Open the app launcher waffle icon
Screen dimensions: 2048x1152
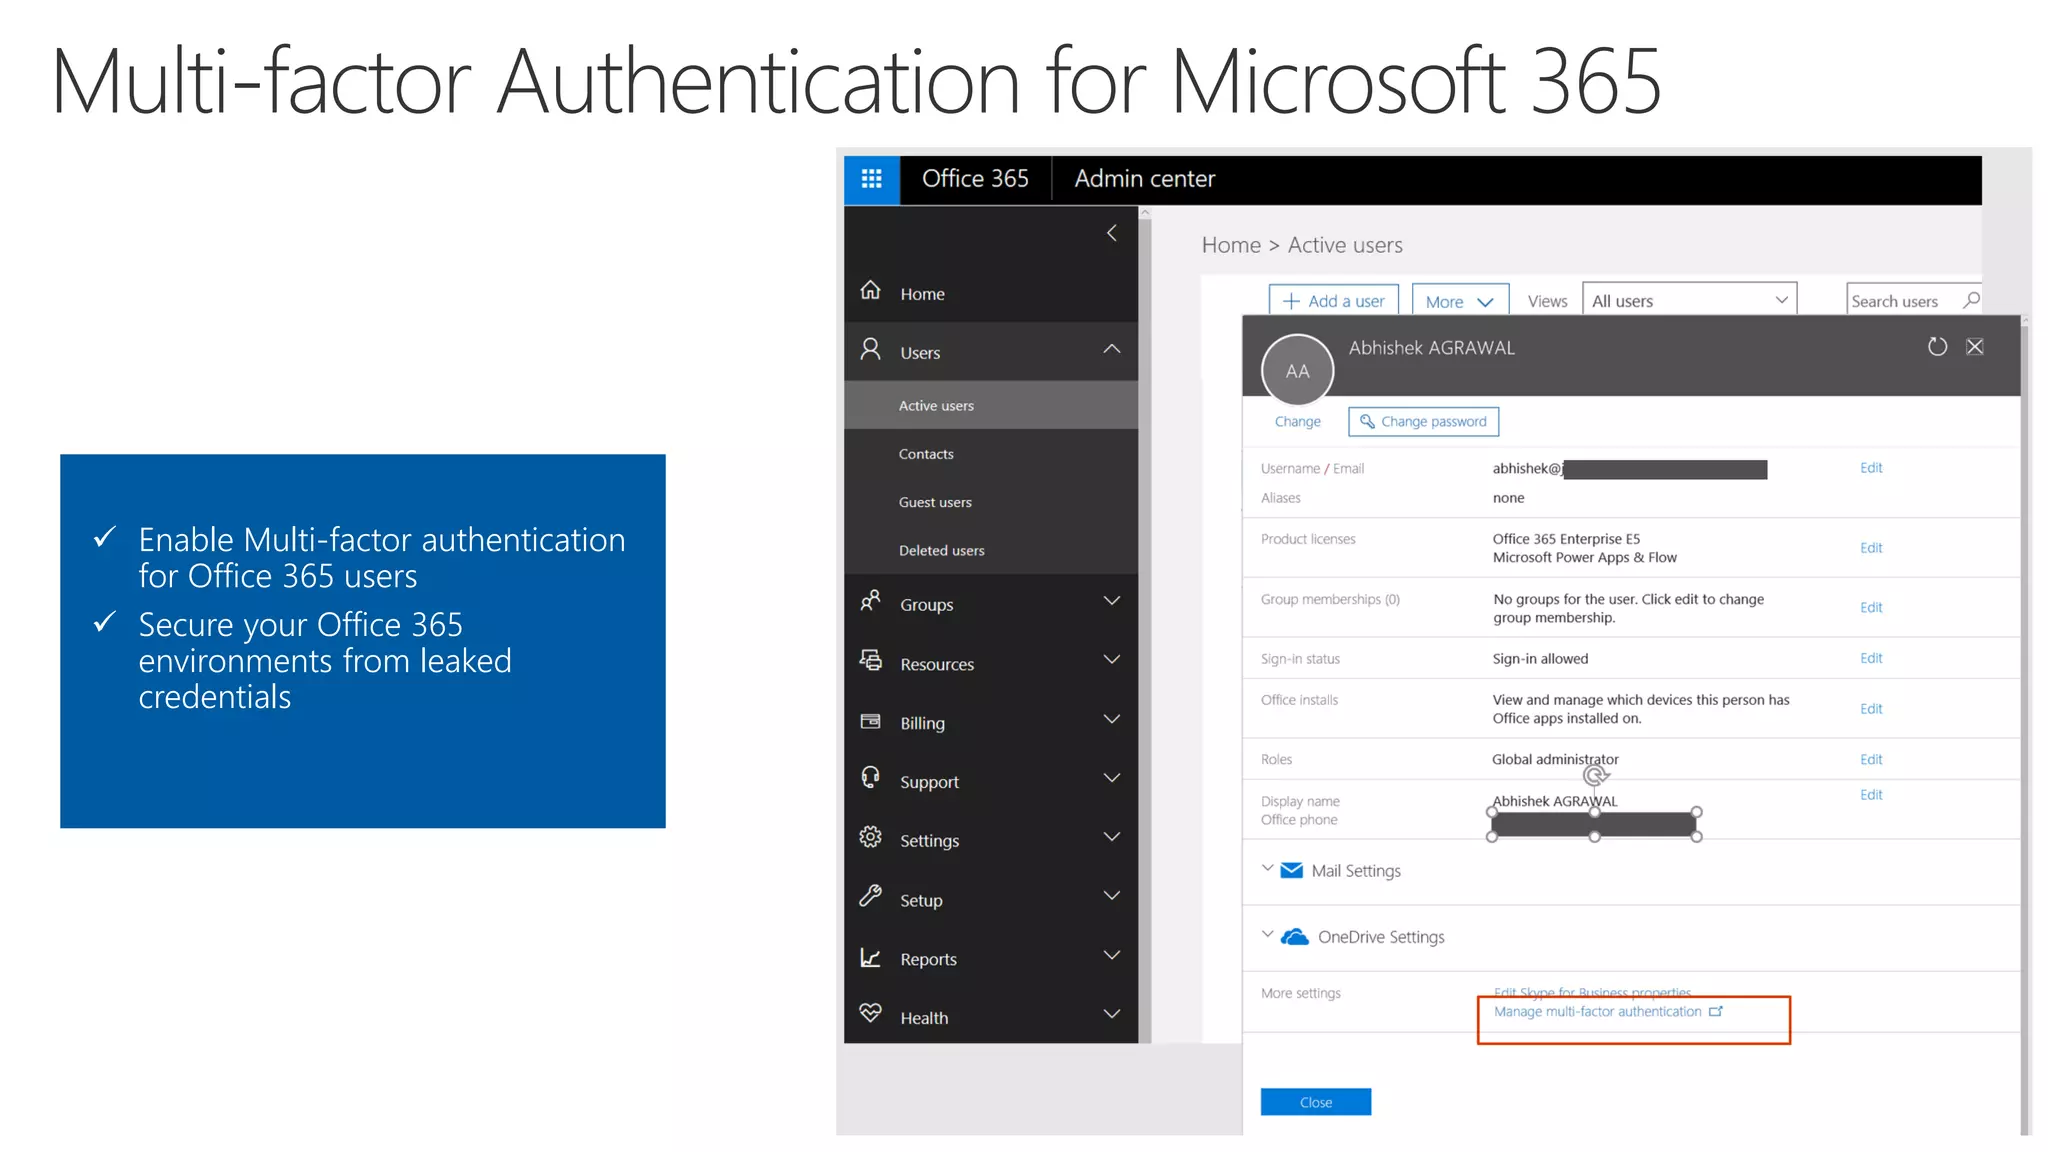(871, 179)
